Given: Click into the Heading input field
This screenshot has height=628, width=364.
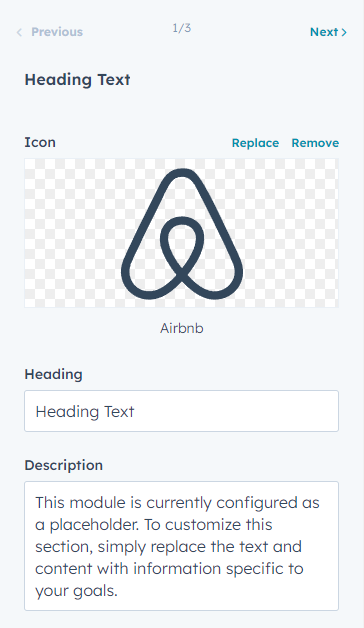Looking at the screenshot, I should tap(181, 411).
